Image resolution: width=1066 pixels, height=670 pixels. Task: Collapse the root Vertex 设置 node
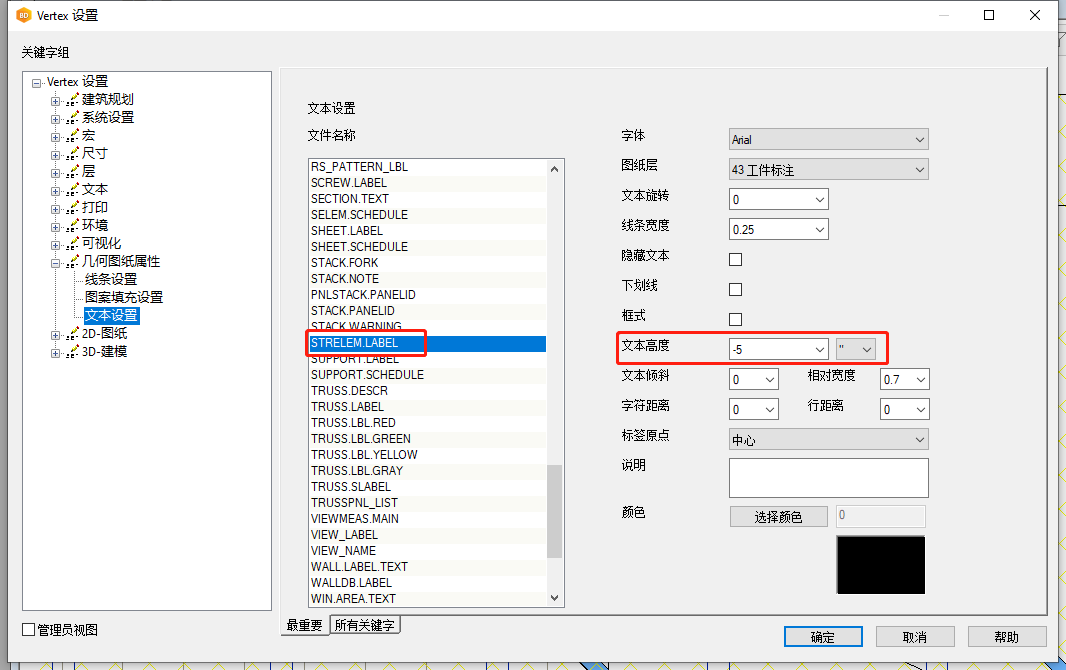[x=36, y=84]
